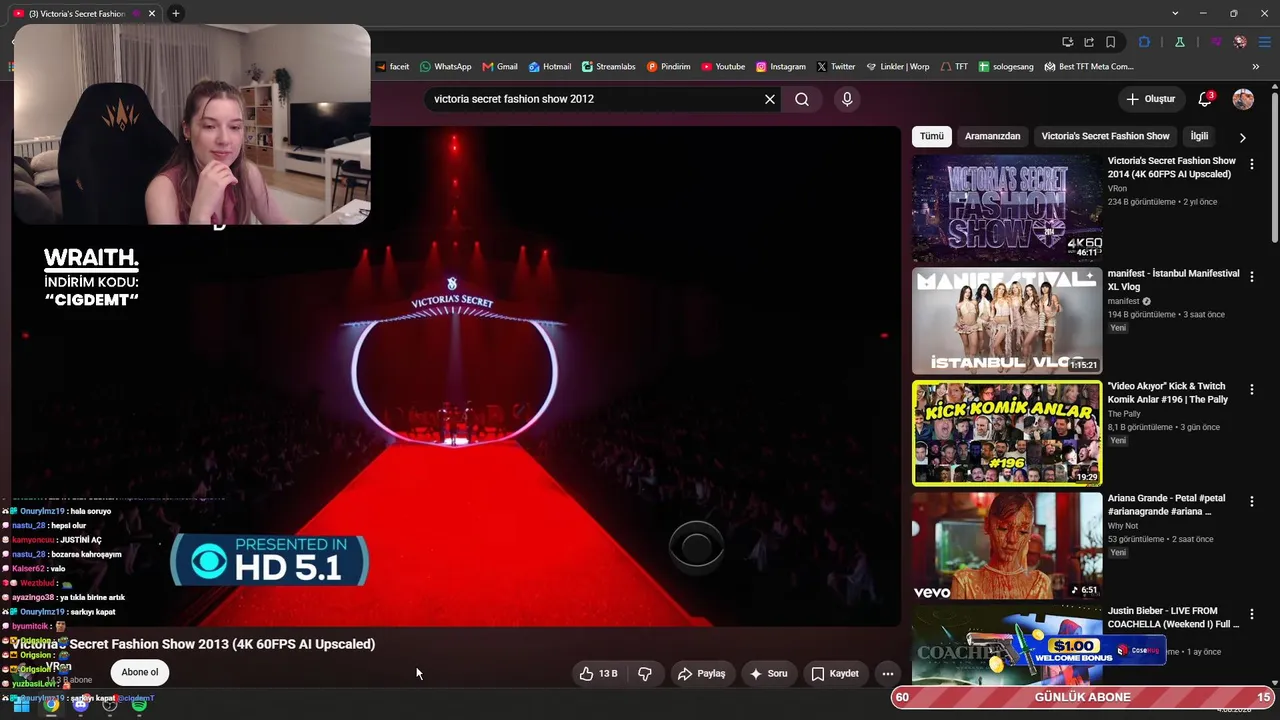
Task: Open the sologesang bookmark
Action: [x=1006, y=67]
